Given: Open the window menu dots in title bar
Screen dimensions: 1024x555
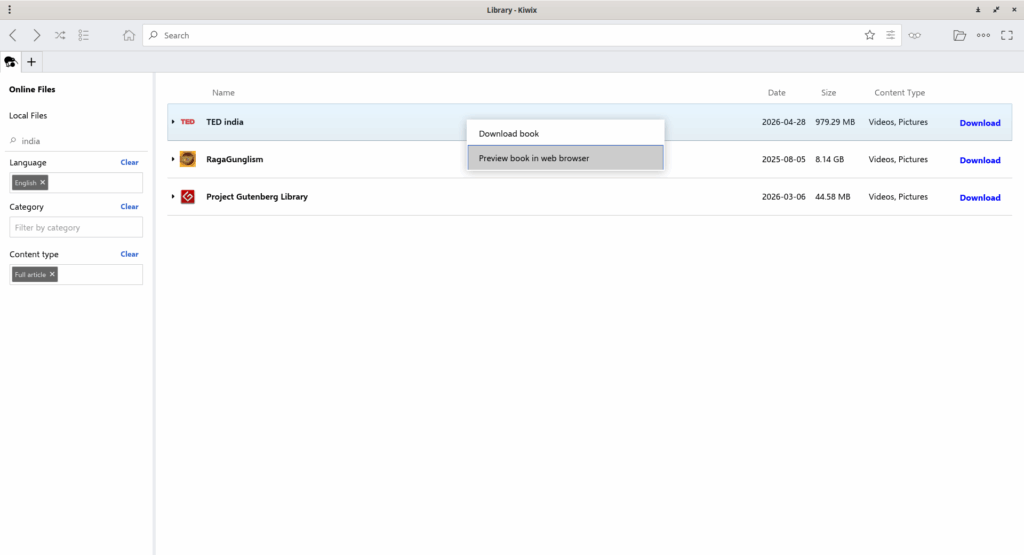Looking at the screenshot, I should (x=9, y=10).
